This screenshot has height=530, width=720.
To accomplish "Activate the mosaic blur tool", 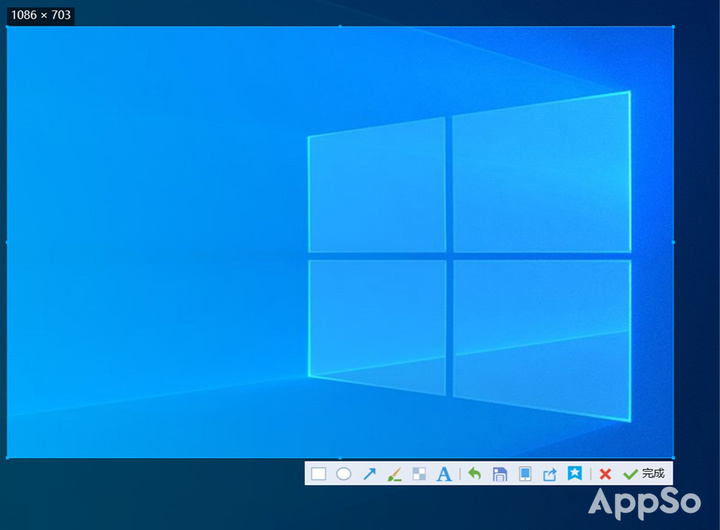I will pyautogui.click(x=419, y=474).
